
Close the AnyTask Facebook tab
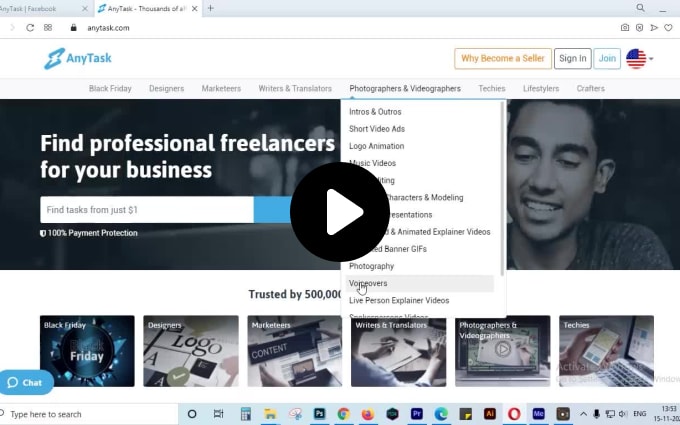pos(85,8)
